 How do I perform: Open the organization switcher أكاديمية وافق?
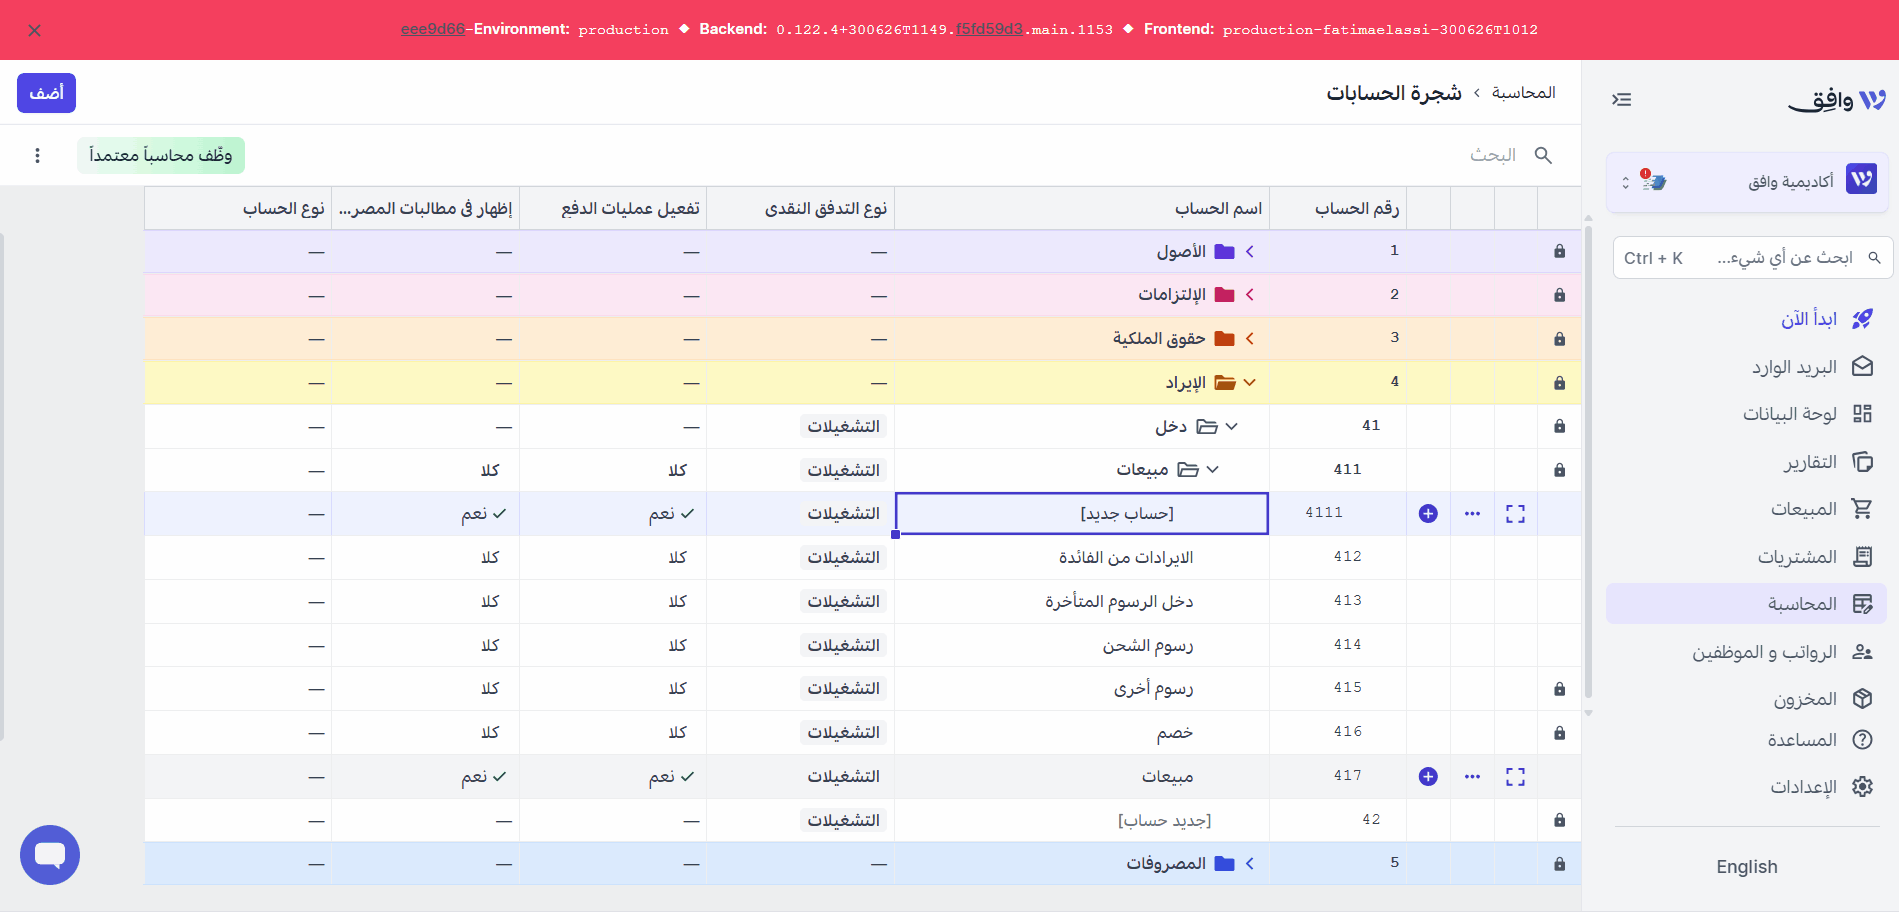pos(1747,181)
